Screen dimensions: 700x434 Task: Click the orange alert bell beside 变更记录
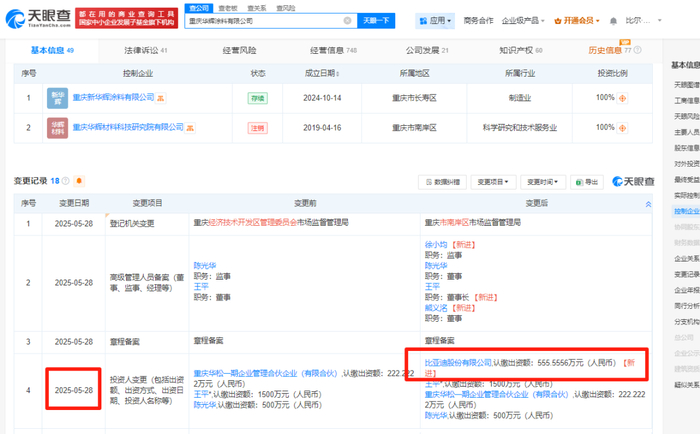click(79, 181)
